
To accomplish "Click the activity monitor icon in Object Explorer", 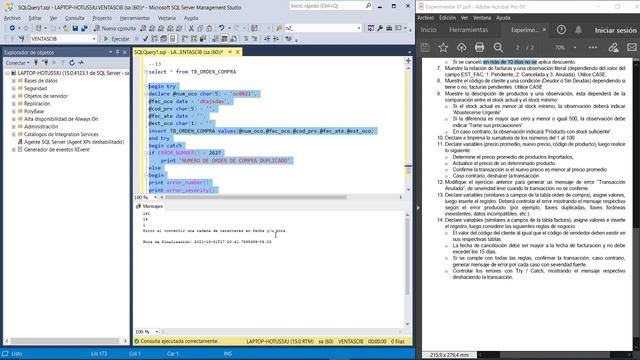I will [x=81, y=63].
